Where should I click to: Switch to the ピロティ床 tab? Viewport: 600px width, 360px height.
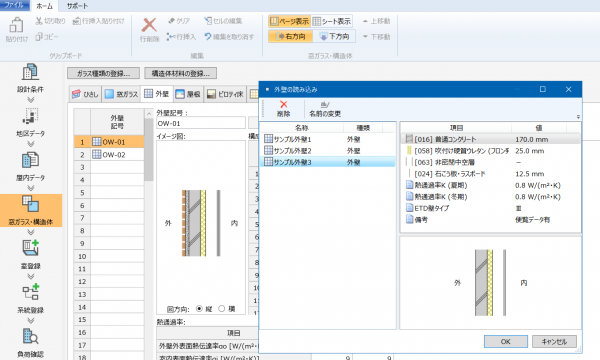(225, 94)
